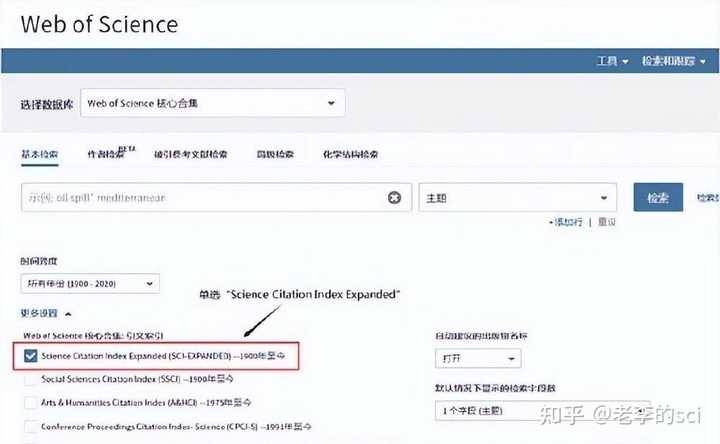Image resolution: width=720 pixels, height=444 pixels.
Task: Collapse the 更多设置 section
Action: [x=45, y=313]
